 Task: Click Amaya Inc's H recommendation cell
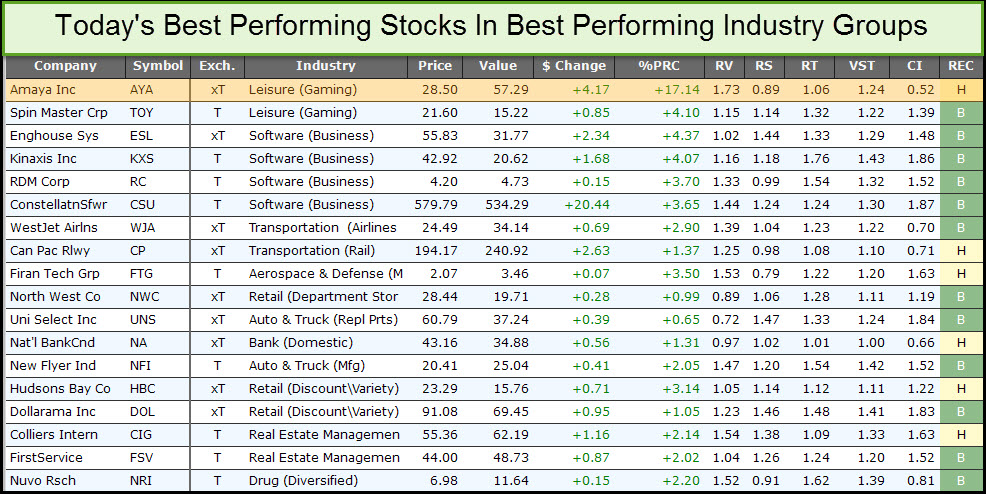[x=961, y=90]
